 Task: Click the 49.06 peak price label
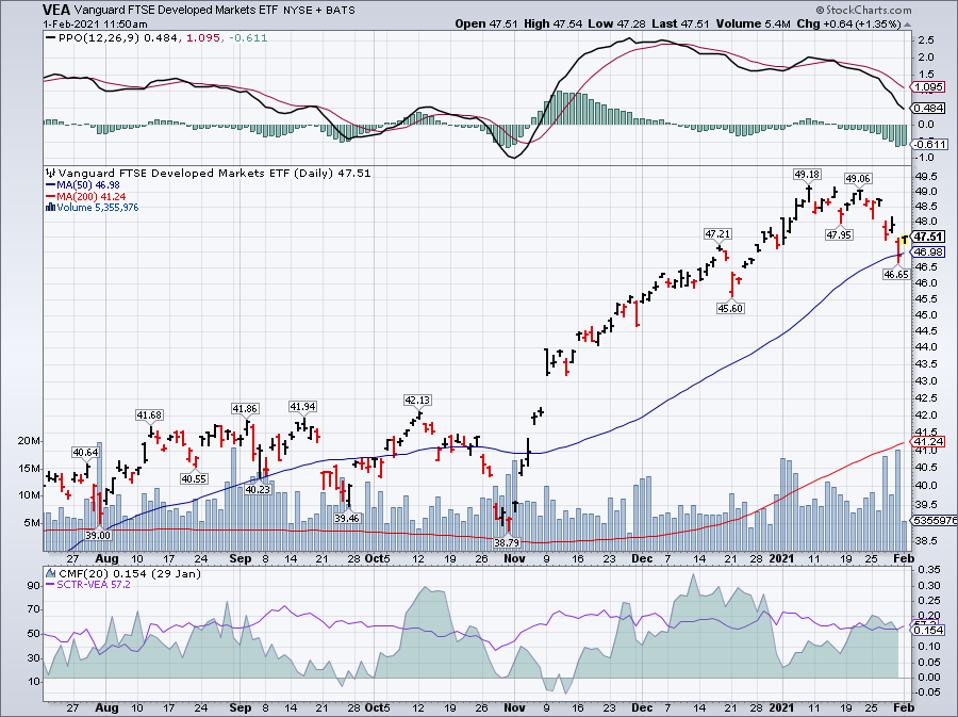[x=858, y=179]
